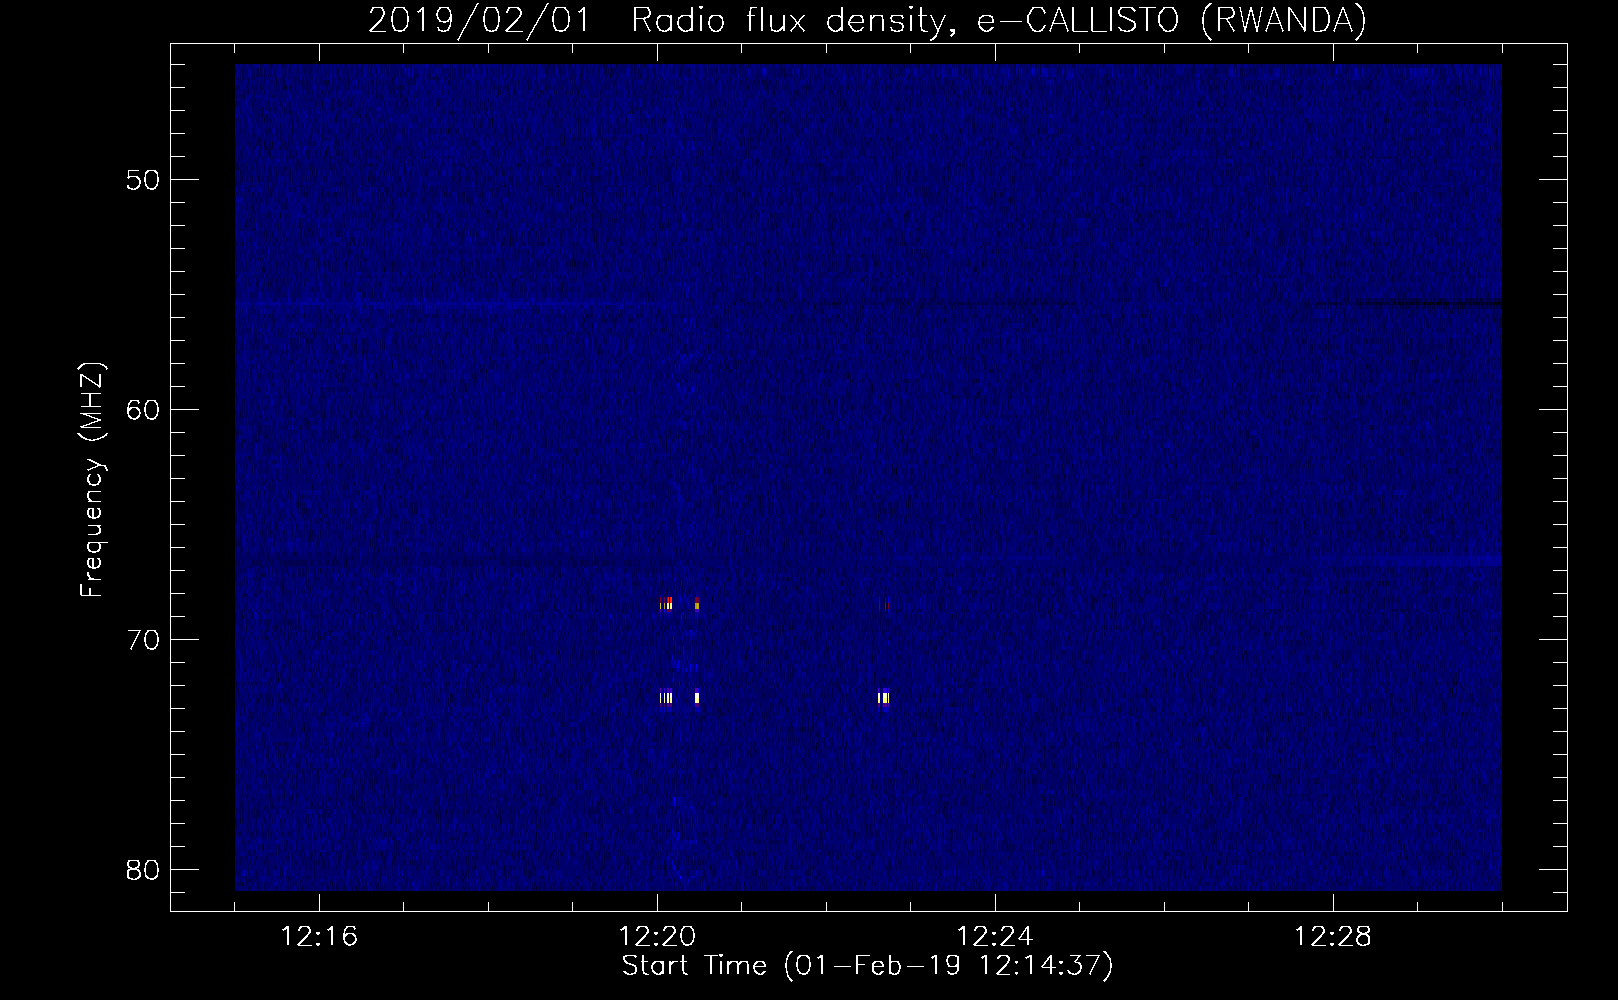Click the bright burst near 72.5 MHz around 12:22:40
This screenshot has width=1618, height=1000.
[883, 698]
